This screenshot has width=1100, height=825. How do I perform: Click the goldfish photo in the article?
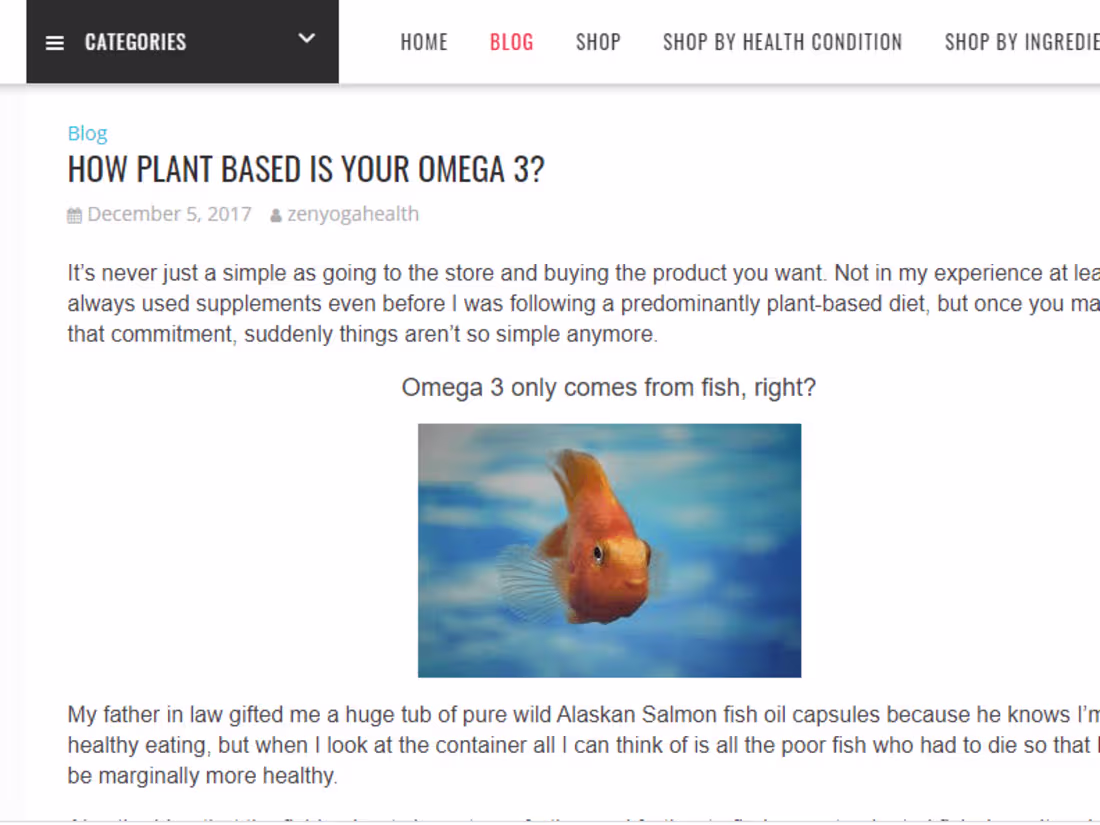(609, 549)
